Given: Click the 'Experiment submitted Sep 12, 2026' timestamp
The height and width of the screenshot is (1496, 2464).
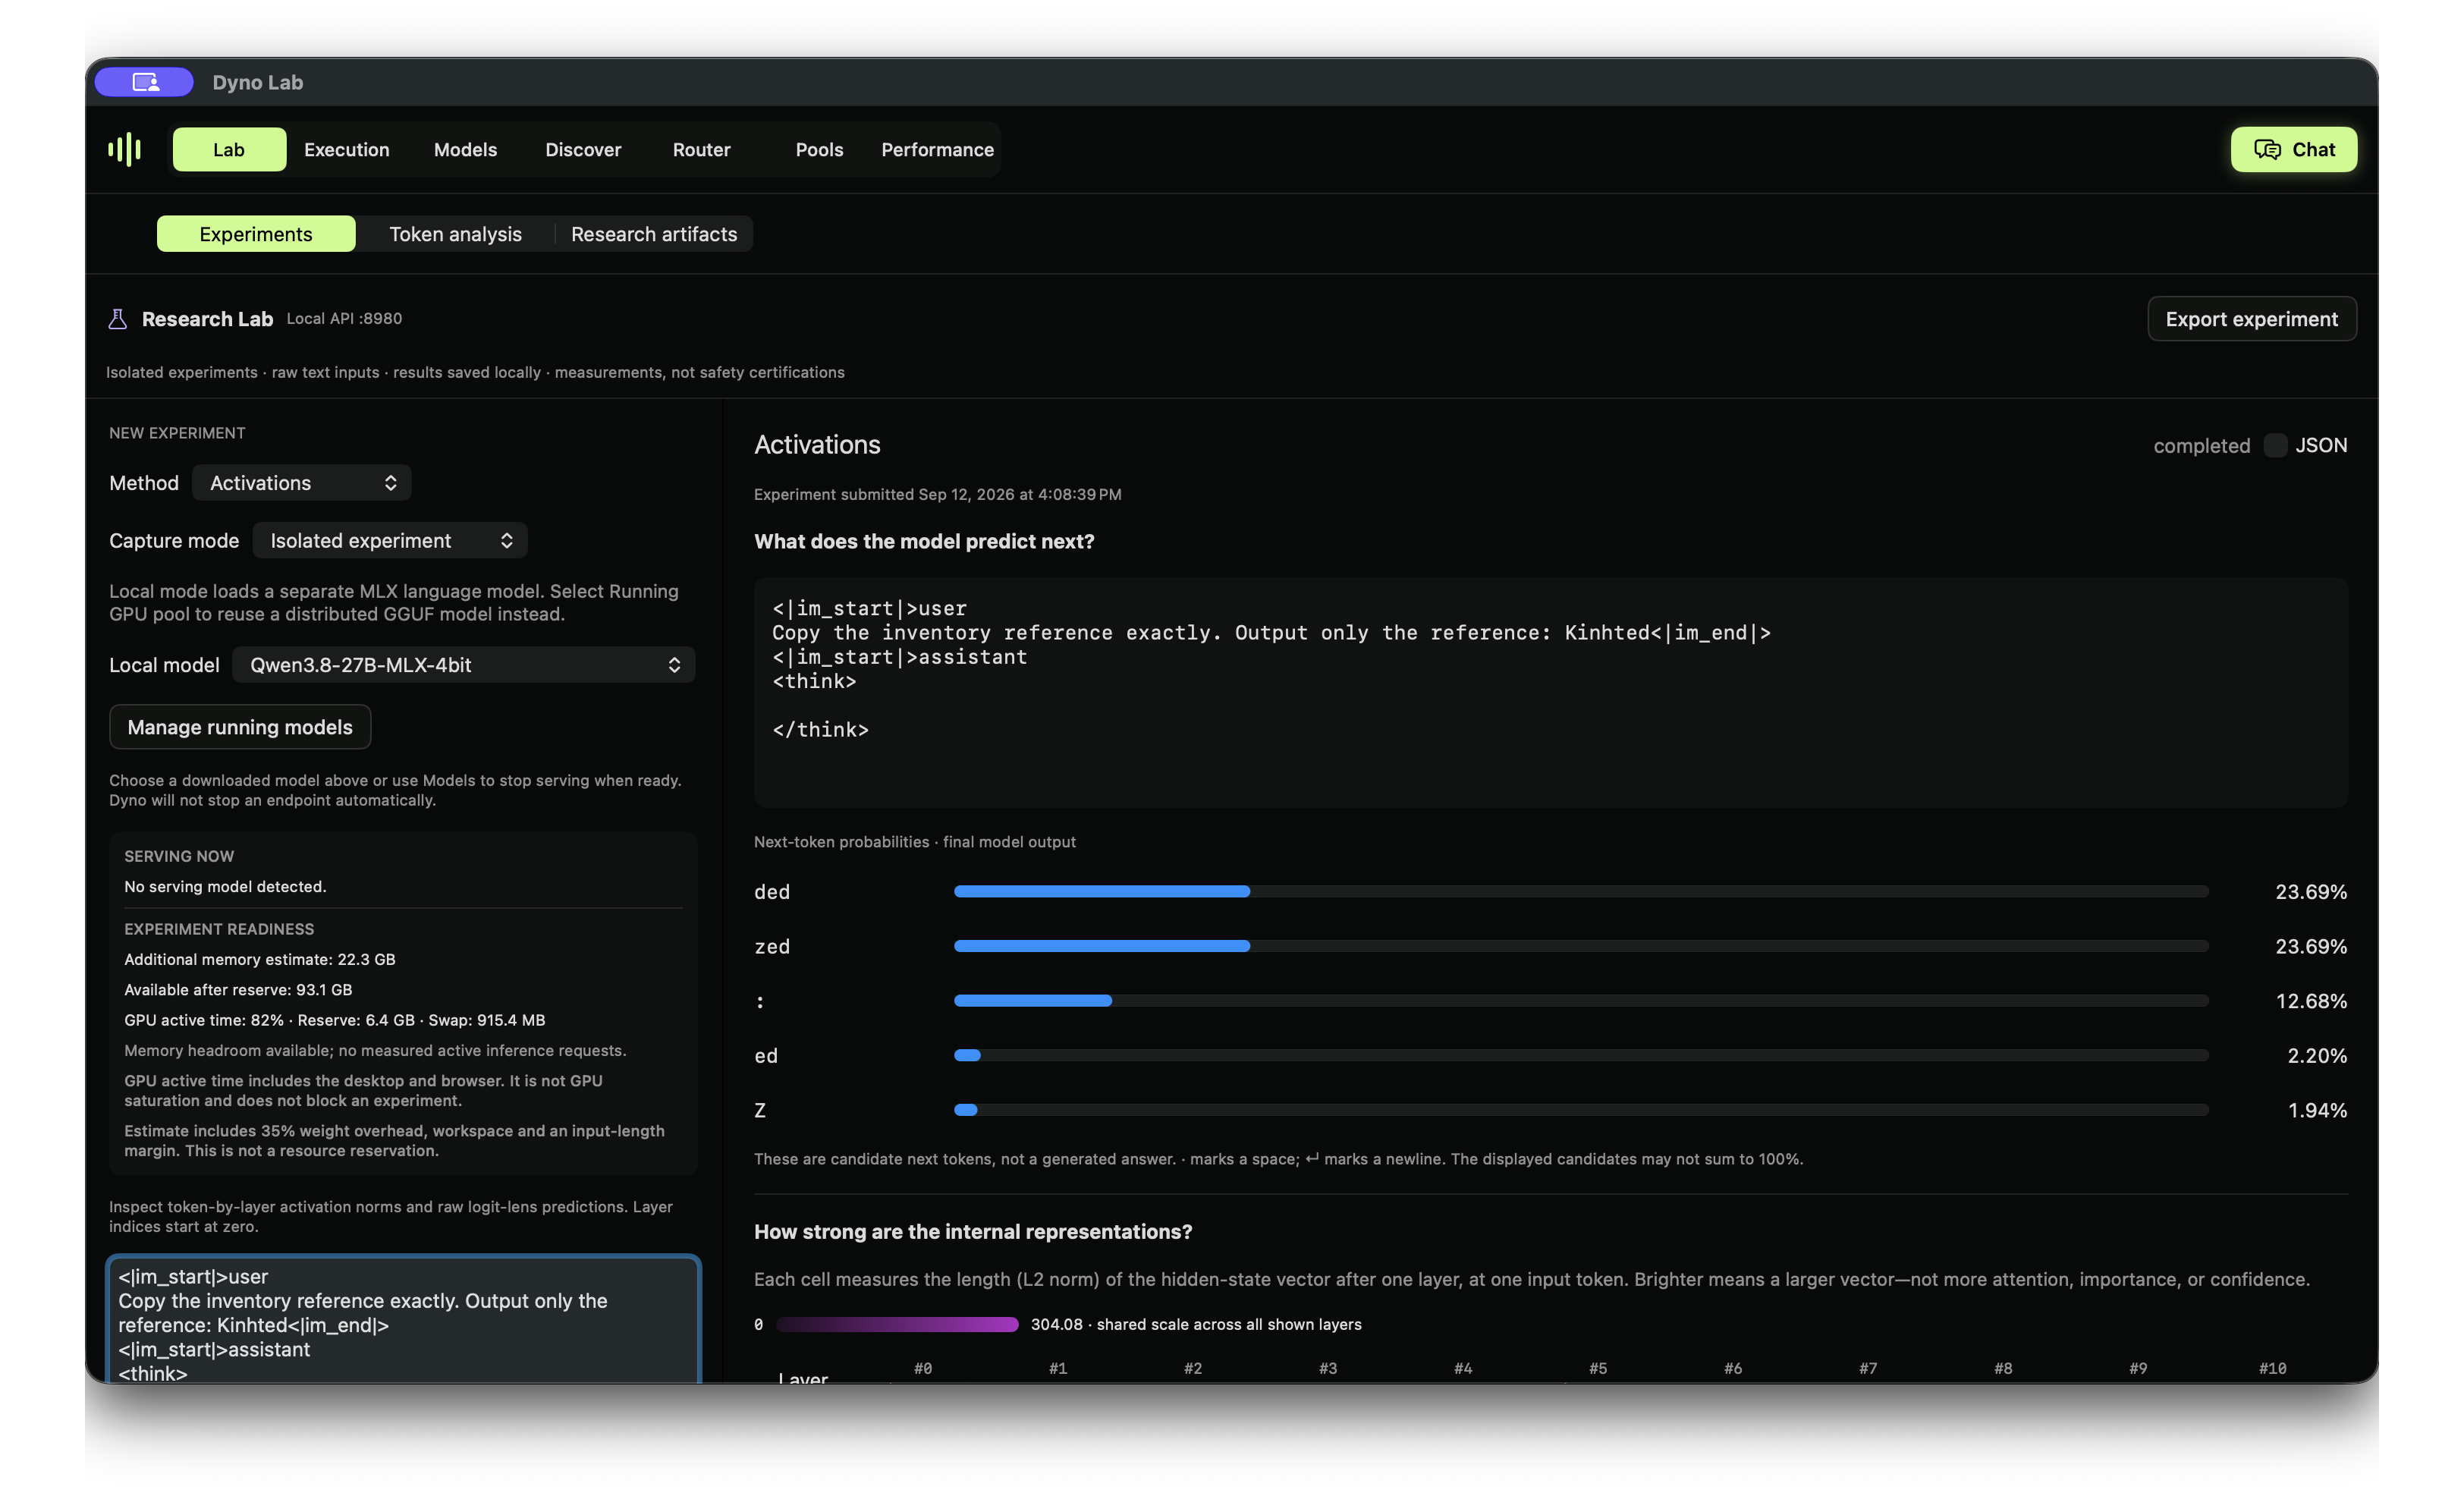Looking at the screenshot, I should coord(937,494).
